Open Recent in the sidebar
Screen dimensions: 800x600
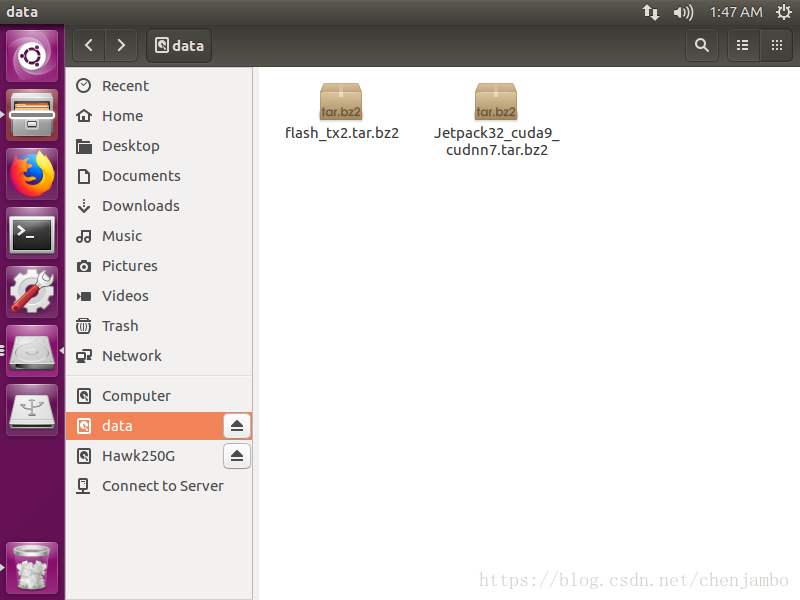[159, 86]
